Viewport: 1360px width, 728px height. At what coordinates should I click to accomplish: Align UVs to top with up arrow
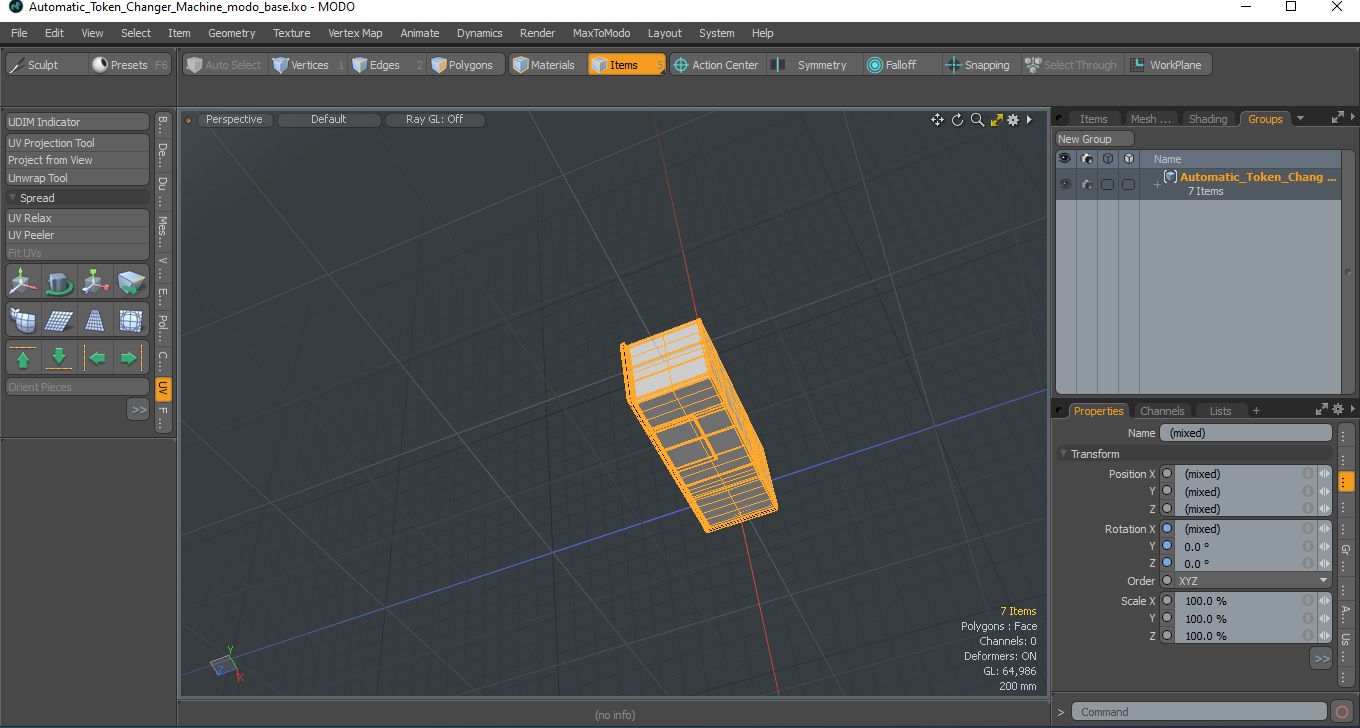23,357
